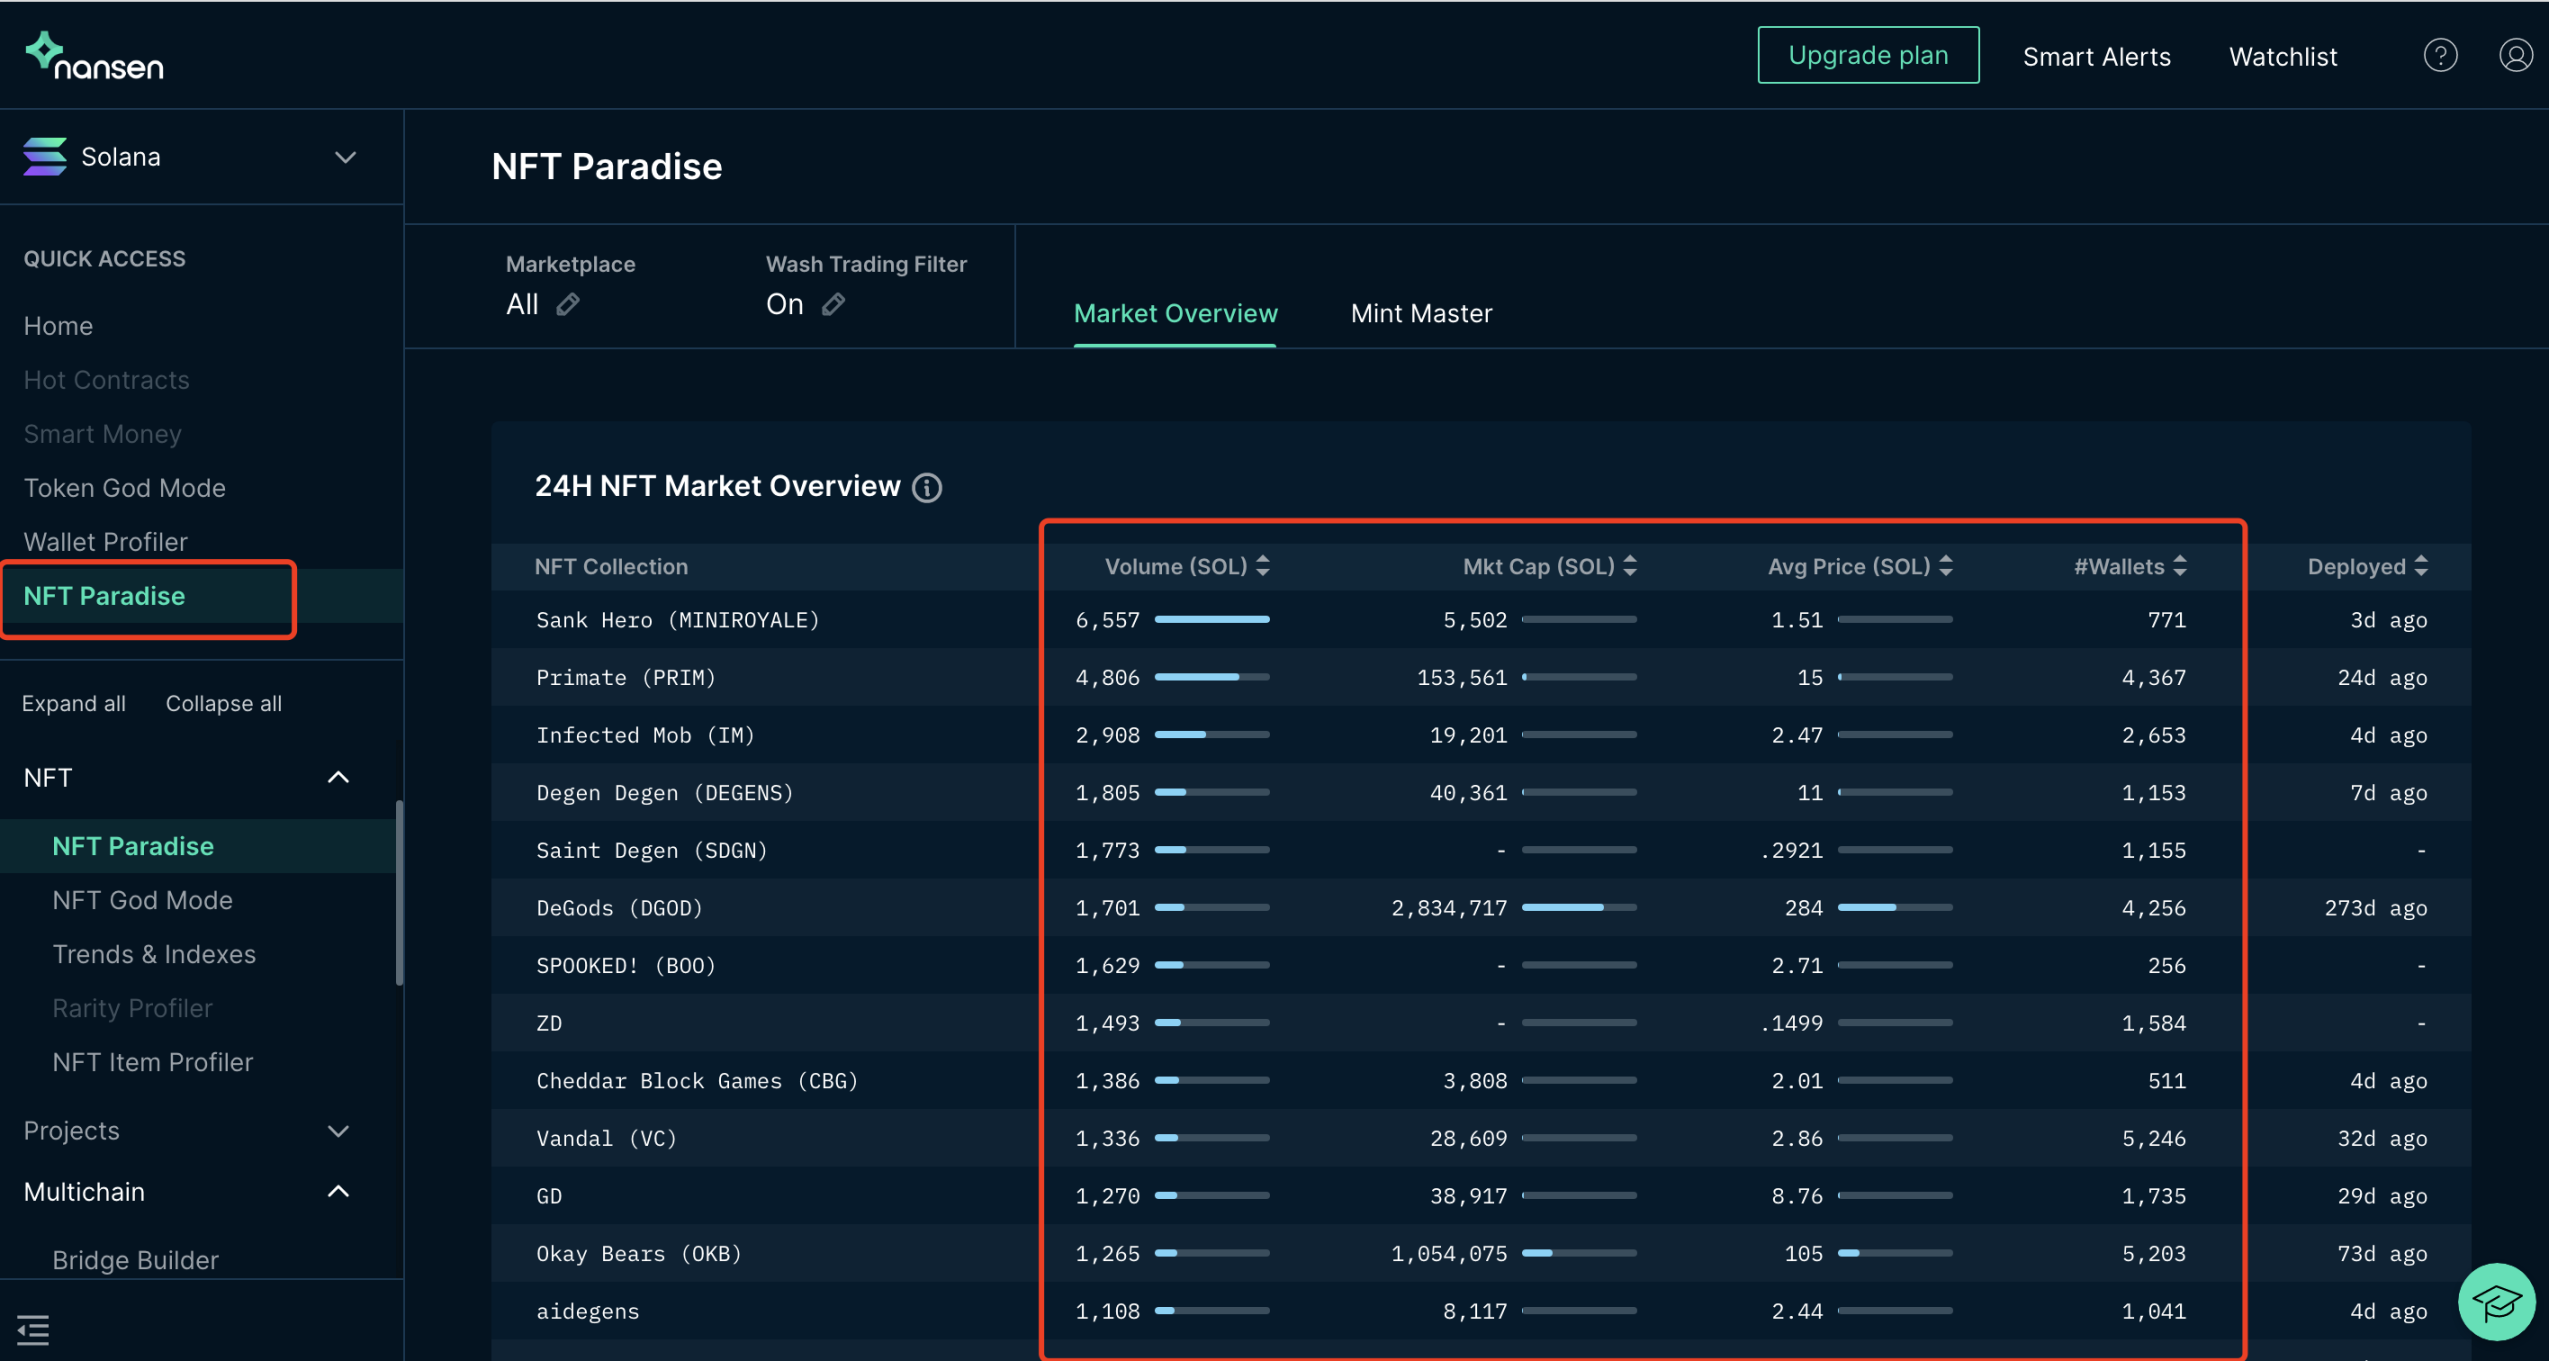The height and width of the screenshot is (1361, 2549).
Task: Click the Upgrade plan button
Action: tap(1867, 55)
